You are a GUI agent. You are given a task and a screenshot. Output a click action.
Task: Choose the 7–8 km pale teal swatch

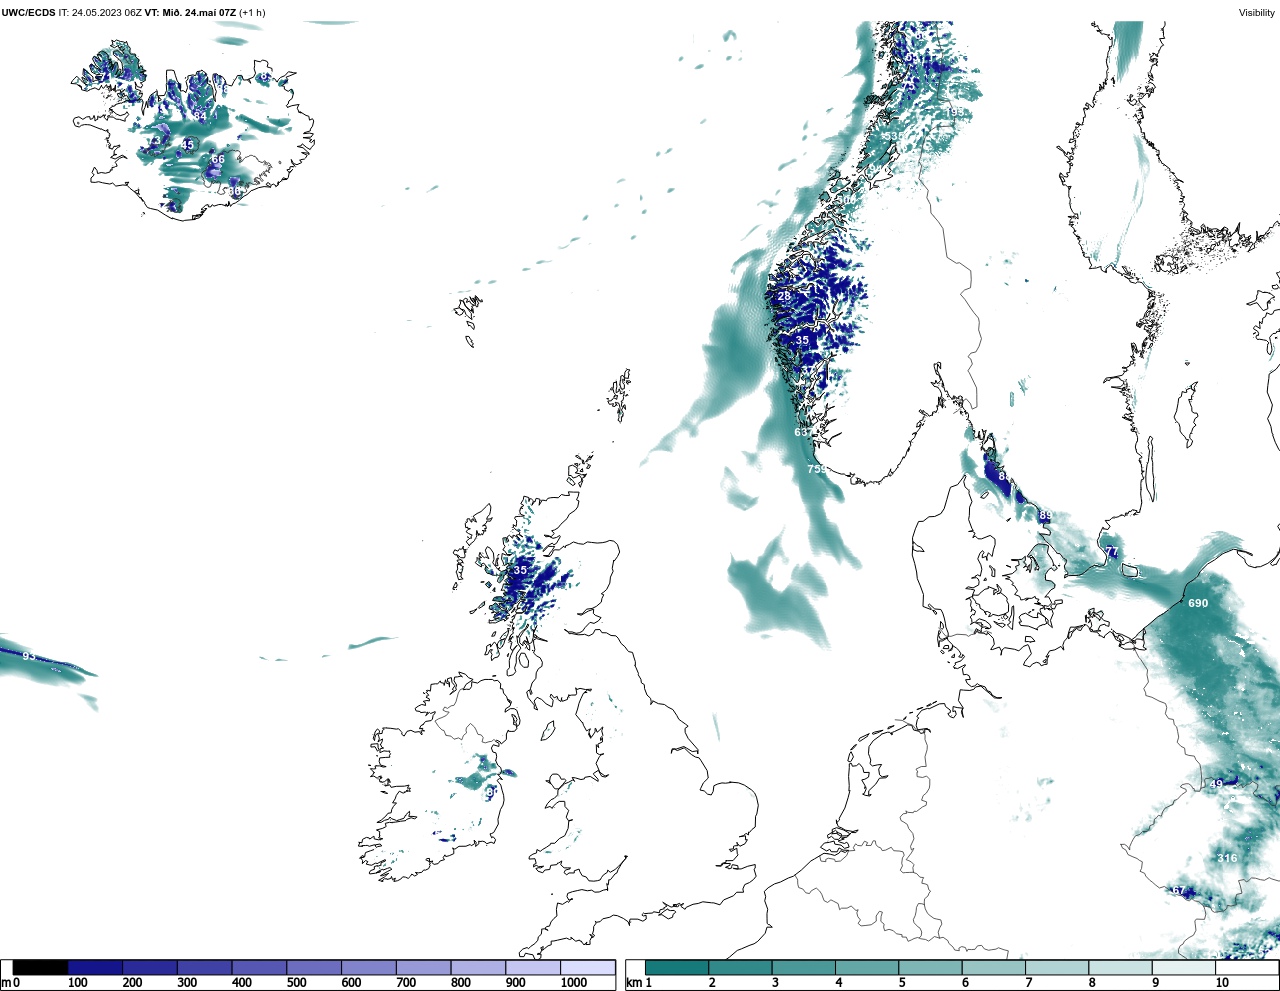pyautogui.click(x=1057, y=967)
